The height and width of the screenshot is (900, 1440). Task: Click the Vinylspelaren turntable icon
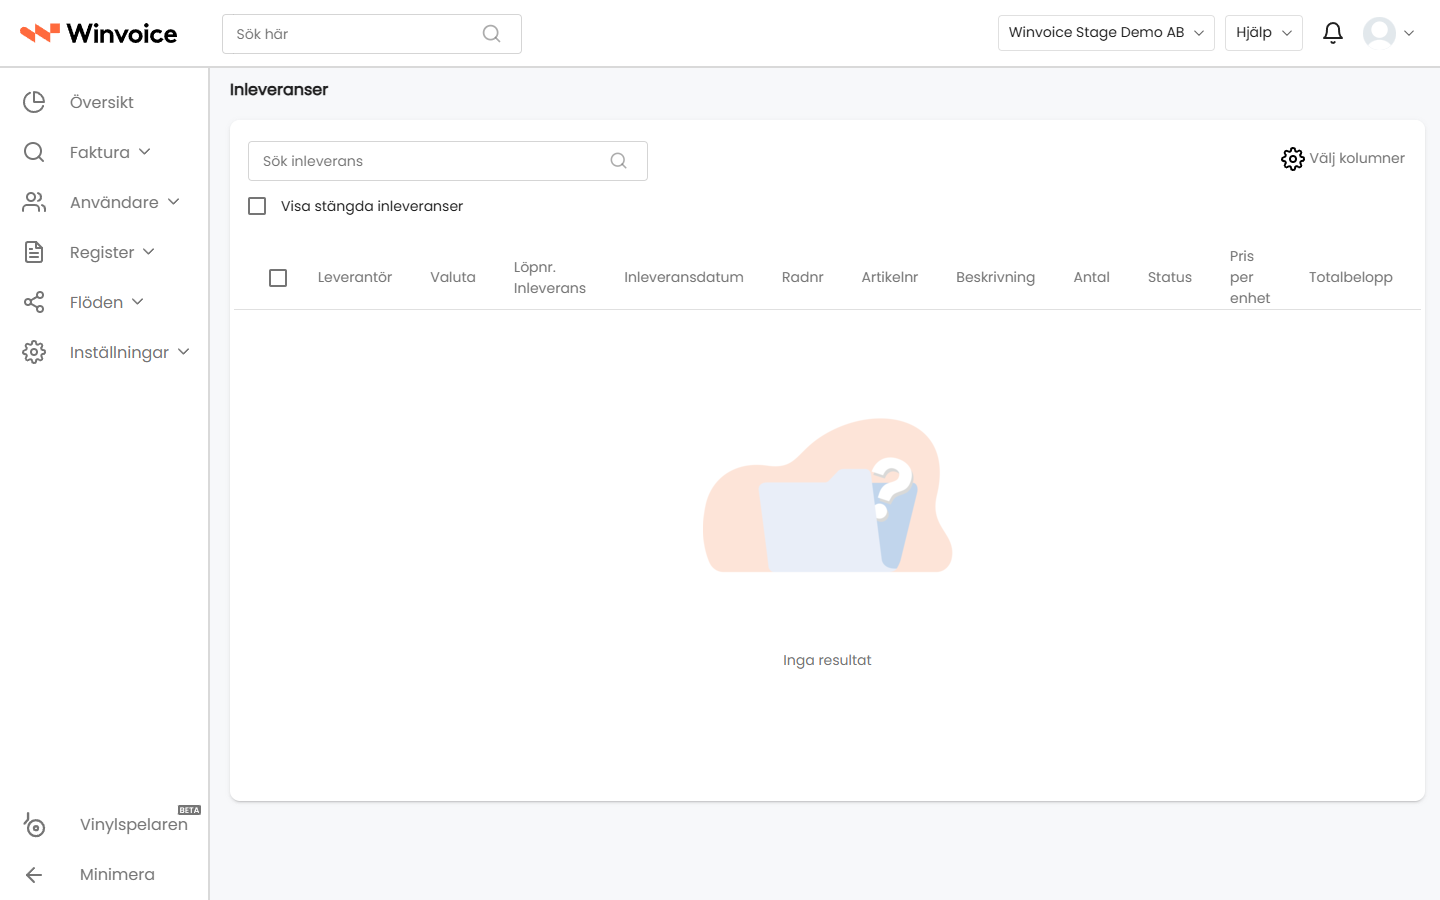coord(34,825)
